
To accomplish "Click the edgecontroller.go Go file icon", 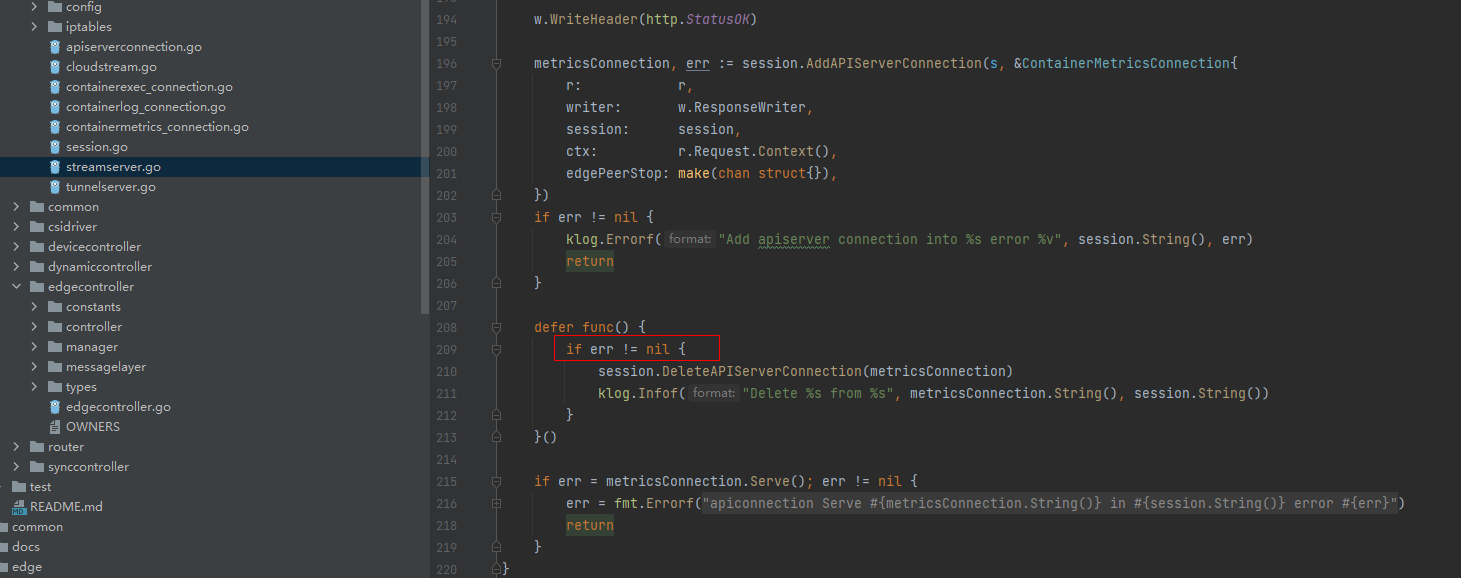I will point(55,406).
